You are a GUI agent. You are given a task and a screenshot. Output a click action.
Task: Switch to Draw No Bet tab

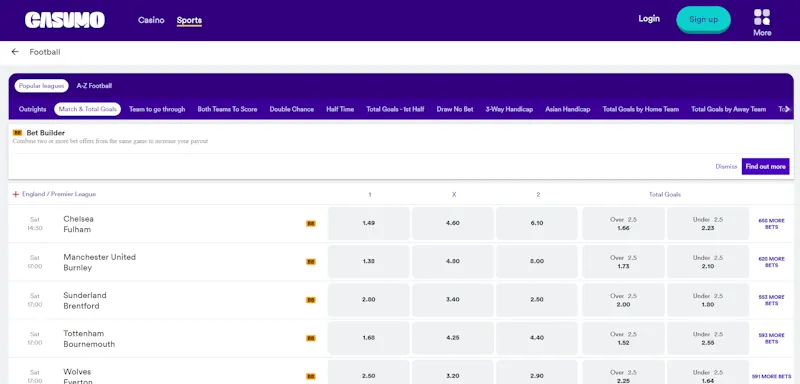(455, 109)
